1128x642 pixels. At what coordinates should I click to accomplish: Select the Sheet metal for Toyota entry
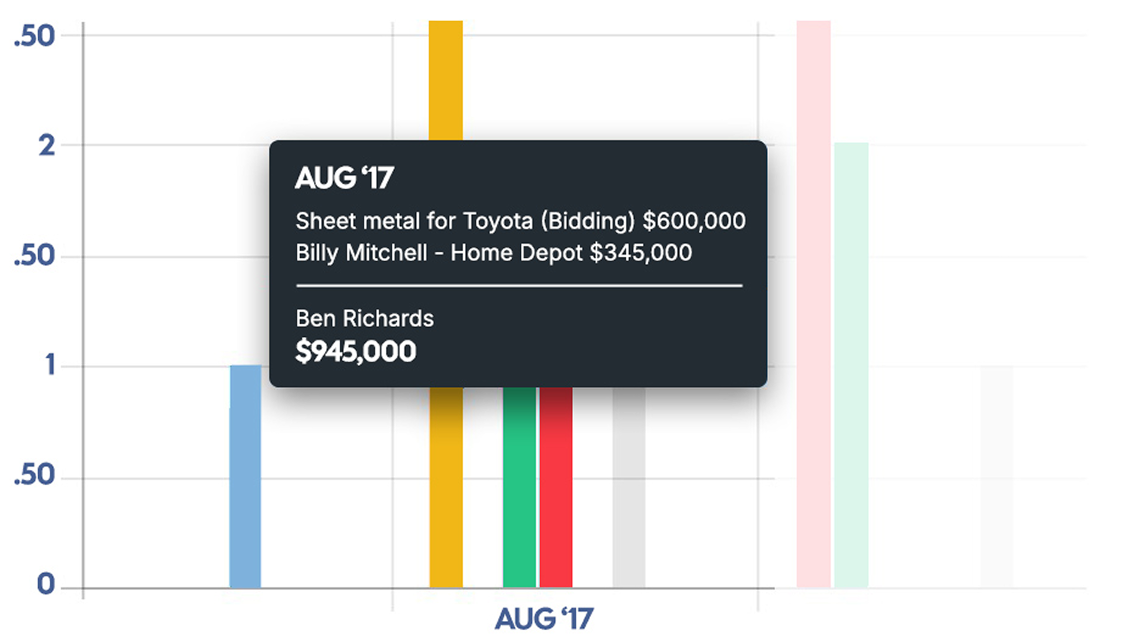pos(520,221)
